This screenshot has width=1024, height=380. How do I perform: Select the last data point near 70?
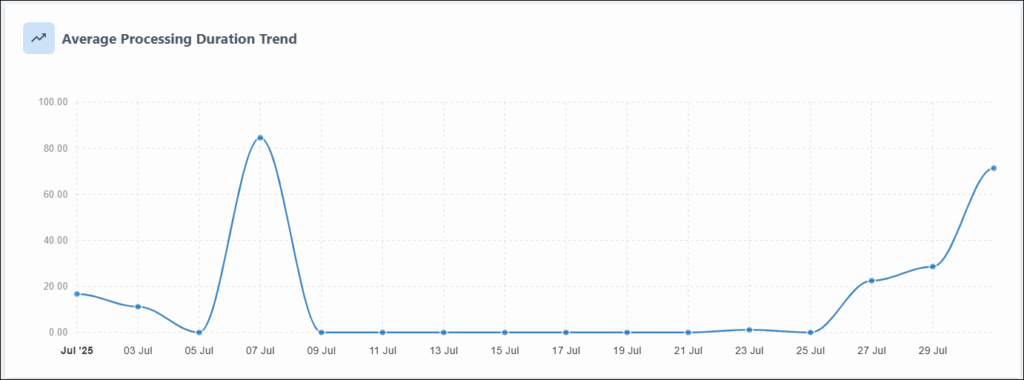[x=993, y=168]
